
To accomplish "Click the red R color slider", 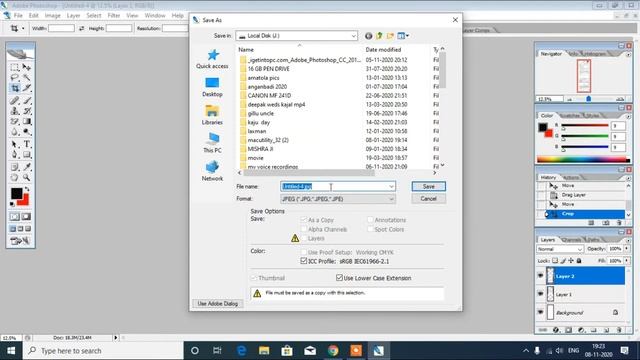I will pyautogui.click(x=584, y=126).
